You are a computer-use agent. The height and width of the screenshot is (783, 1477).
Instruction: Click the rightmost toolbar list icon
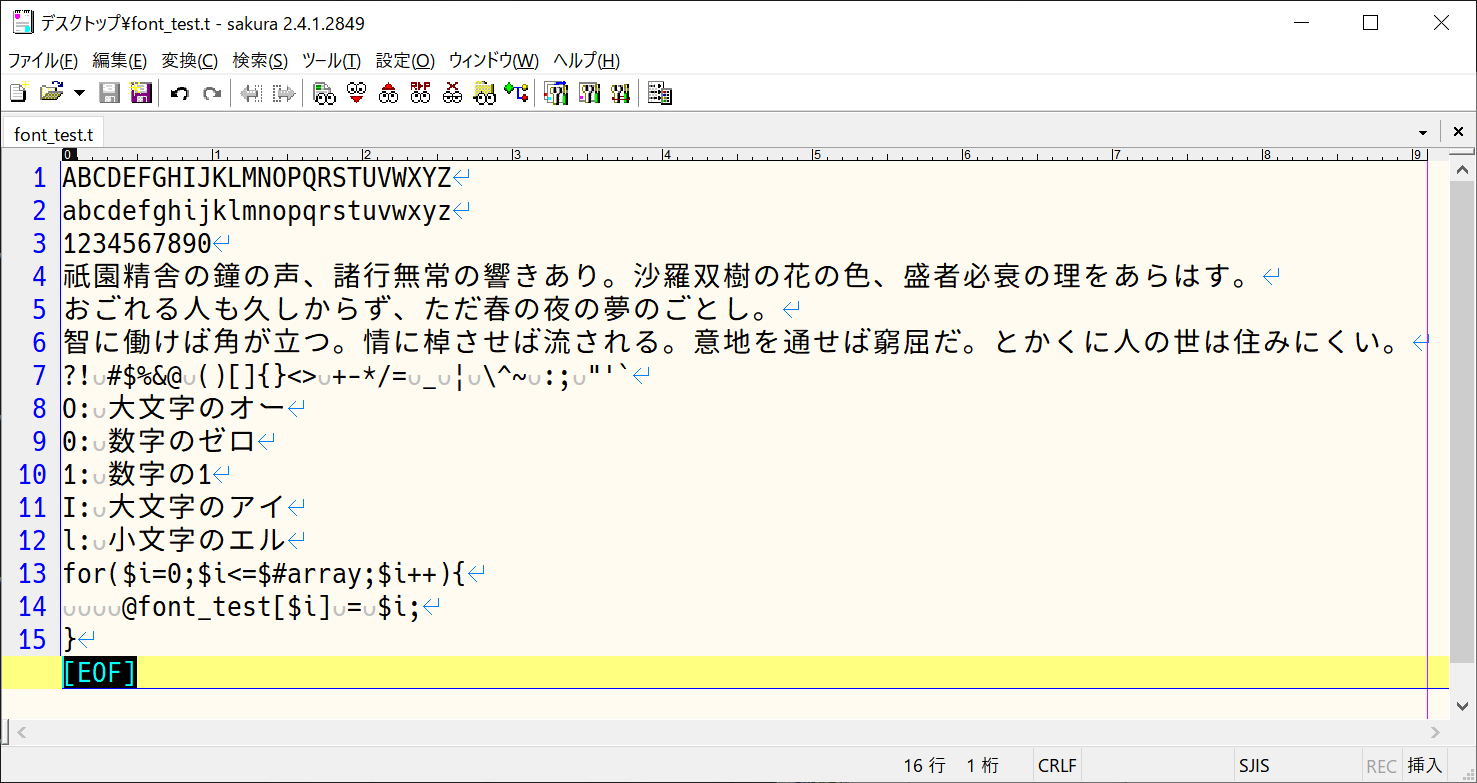(659, 94)
